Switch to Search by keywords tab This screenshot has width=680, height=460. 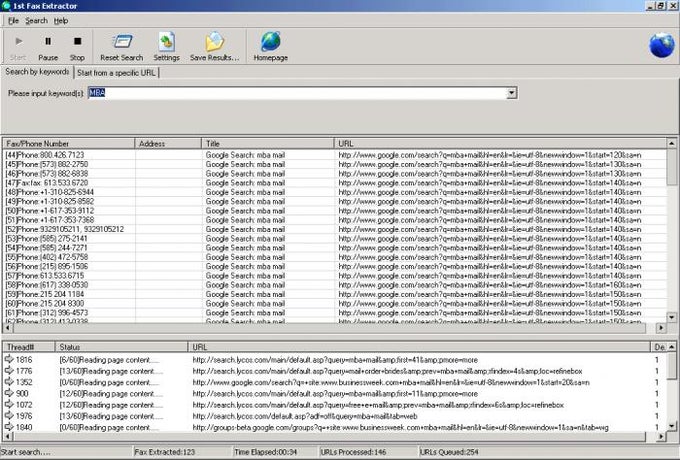click(37, 72)
